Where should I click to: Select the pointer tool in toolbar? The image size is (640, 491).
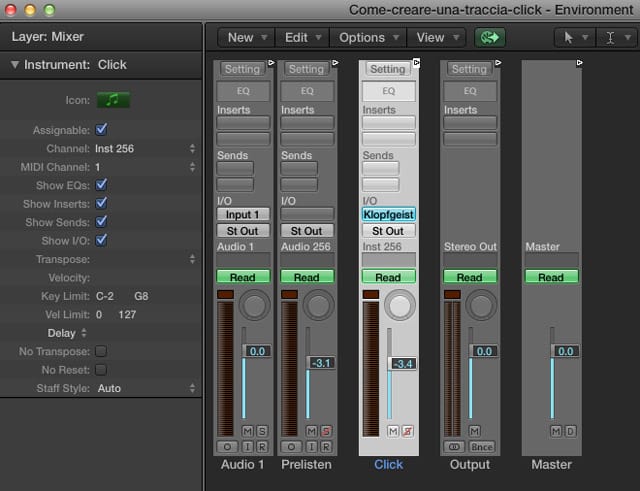click(568, 38)
